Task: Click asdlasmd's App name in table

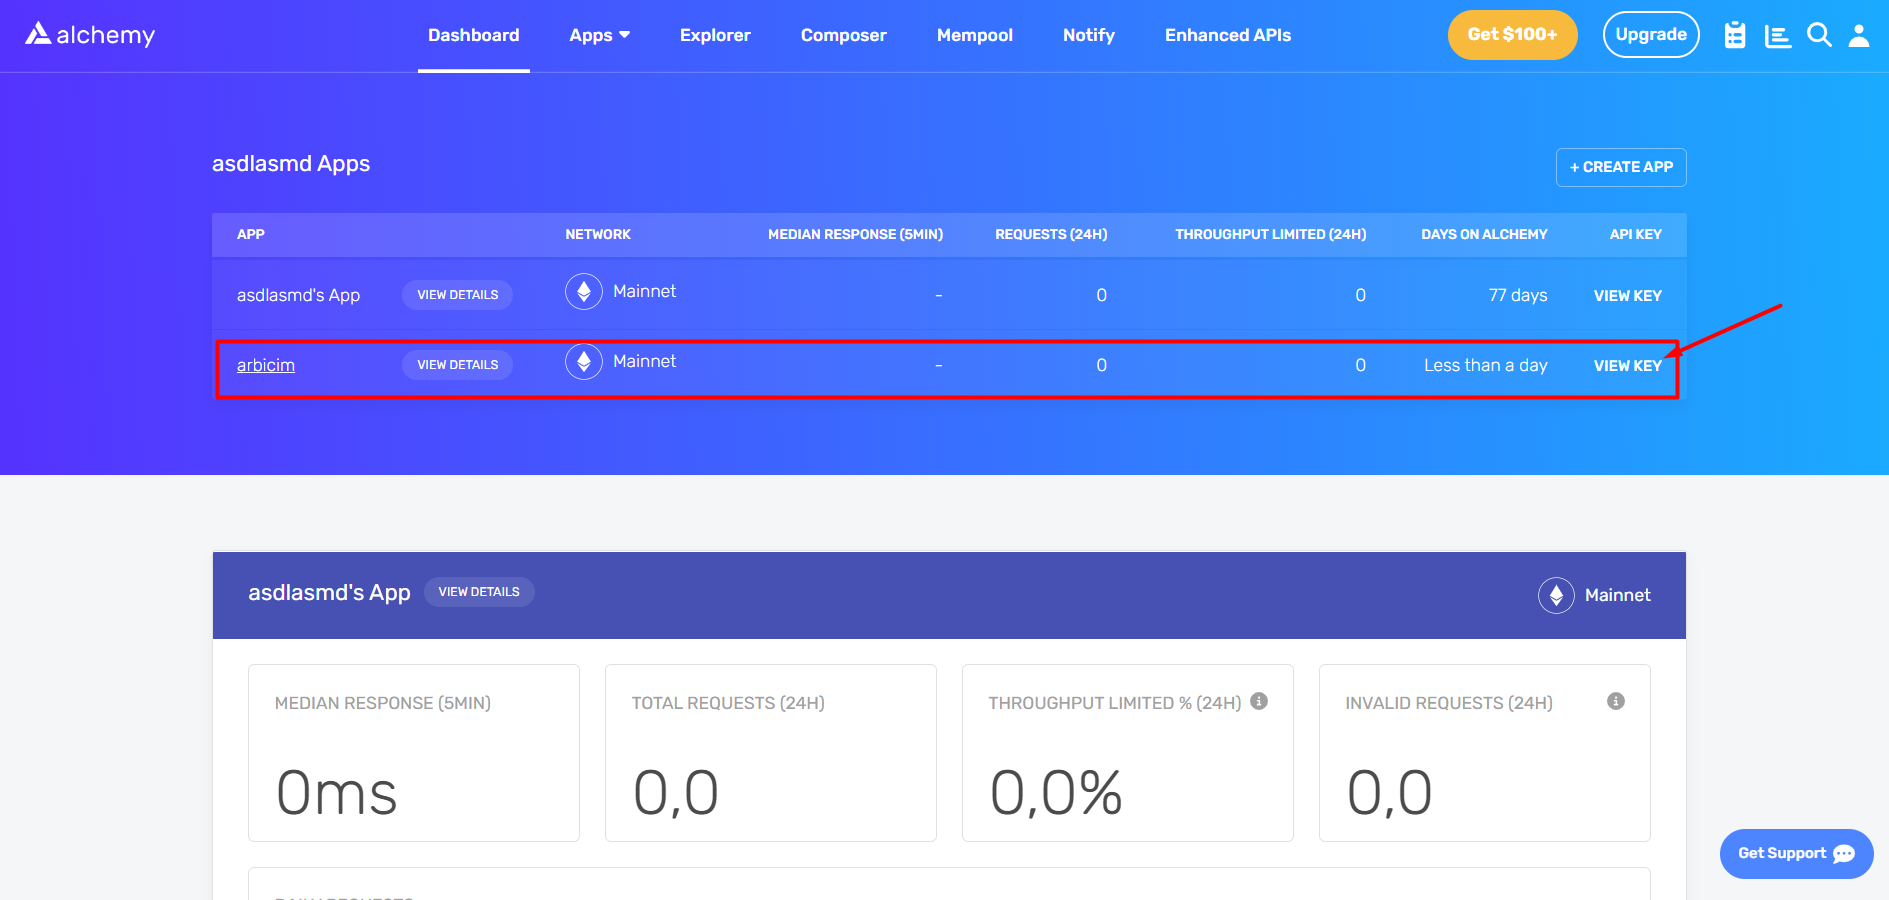Action: click(x=298, y=295)
